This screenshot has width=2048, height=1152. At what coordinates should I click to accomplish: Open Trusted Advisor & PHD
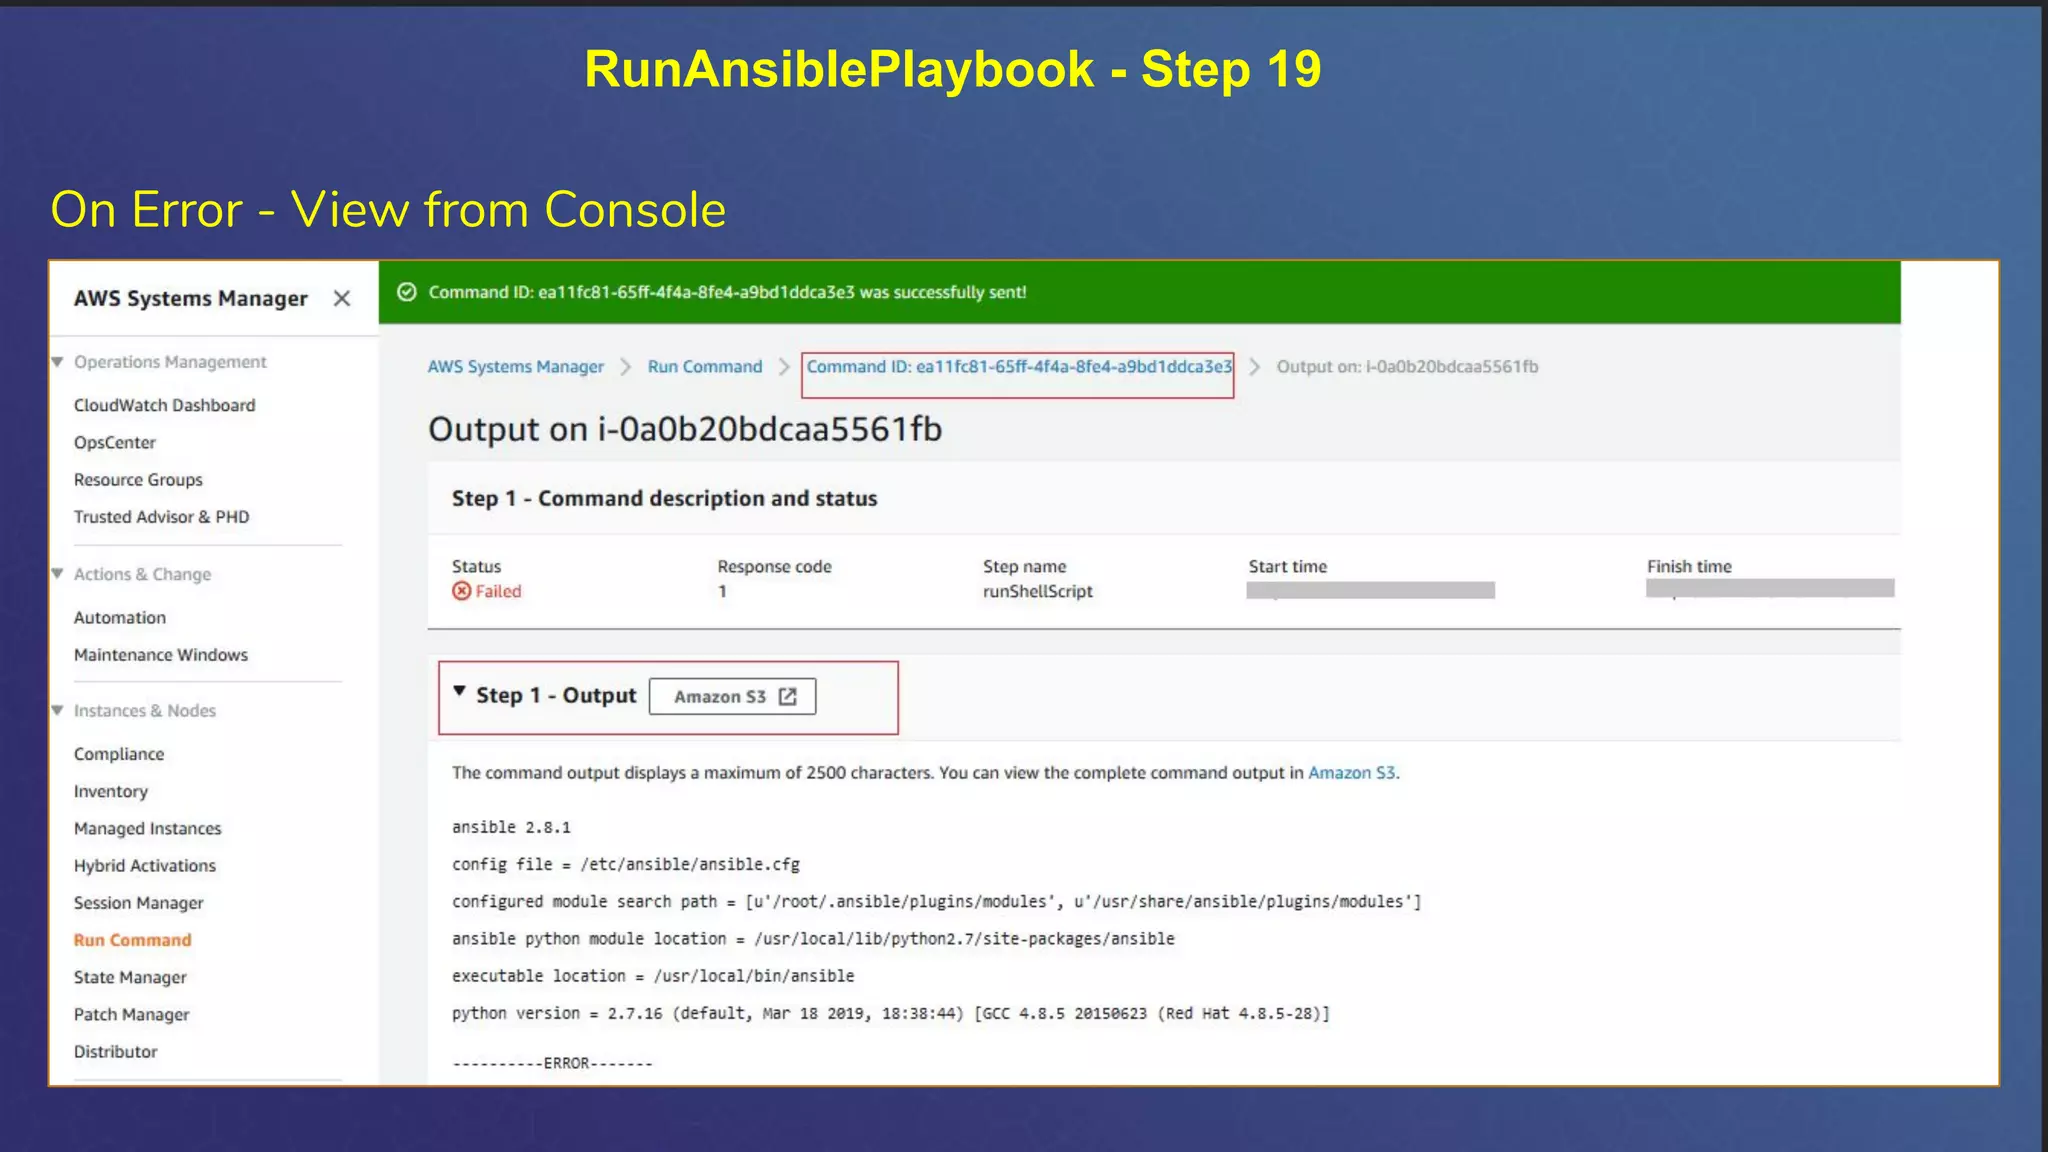coord(161,517)
